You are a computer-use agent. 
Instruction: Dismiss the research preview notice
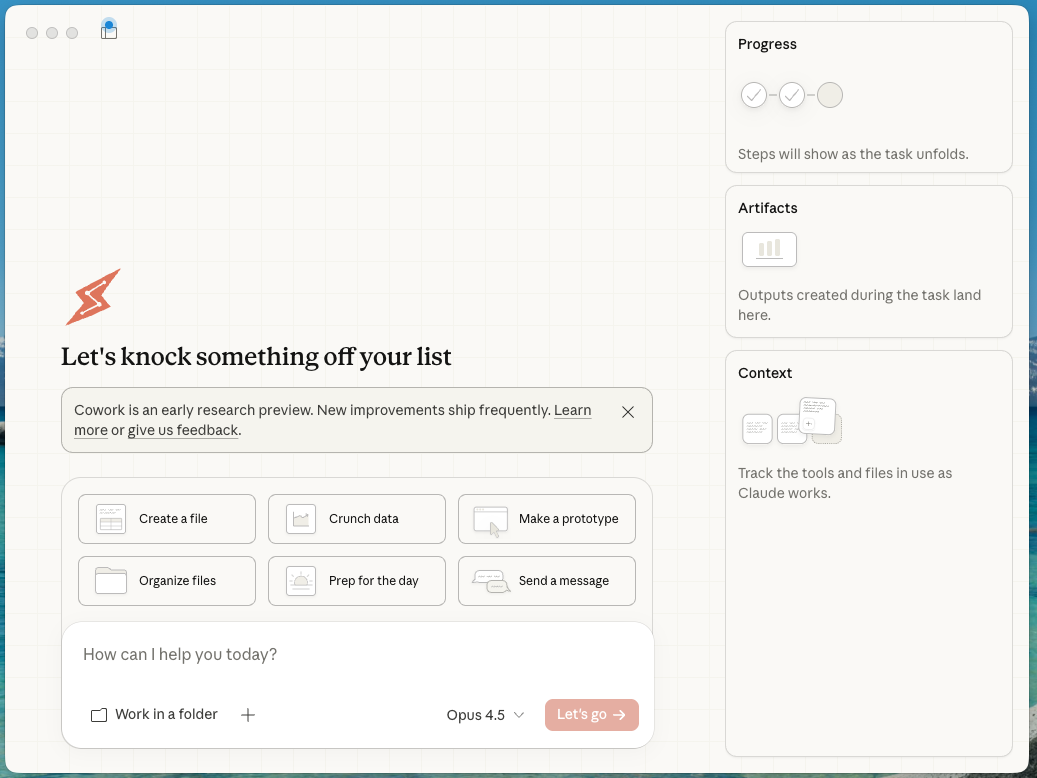click(628, 411)
